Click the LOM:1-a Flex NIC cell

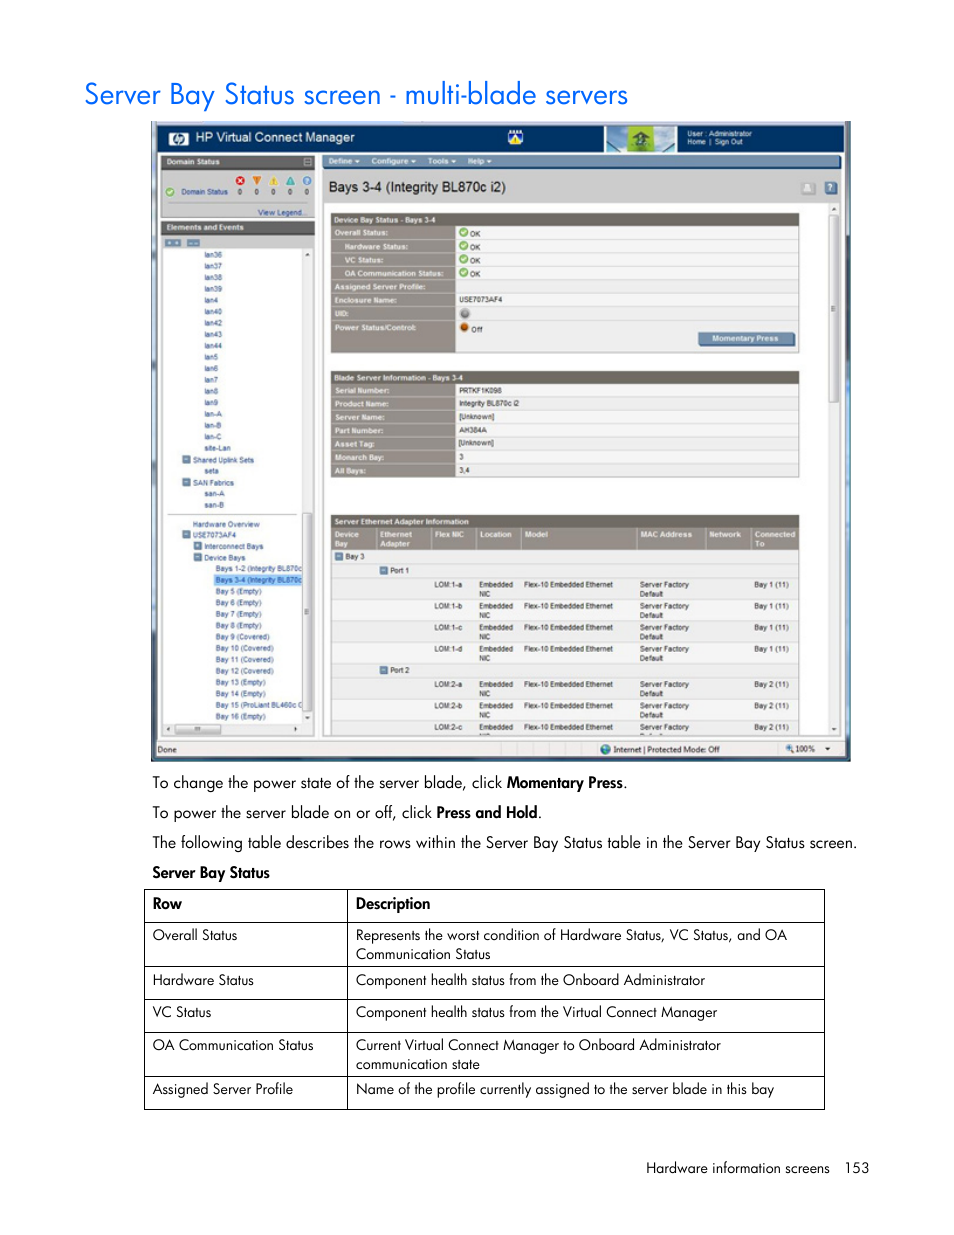(448, 585)
